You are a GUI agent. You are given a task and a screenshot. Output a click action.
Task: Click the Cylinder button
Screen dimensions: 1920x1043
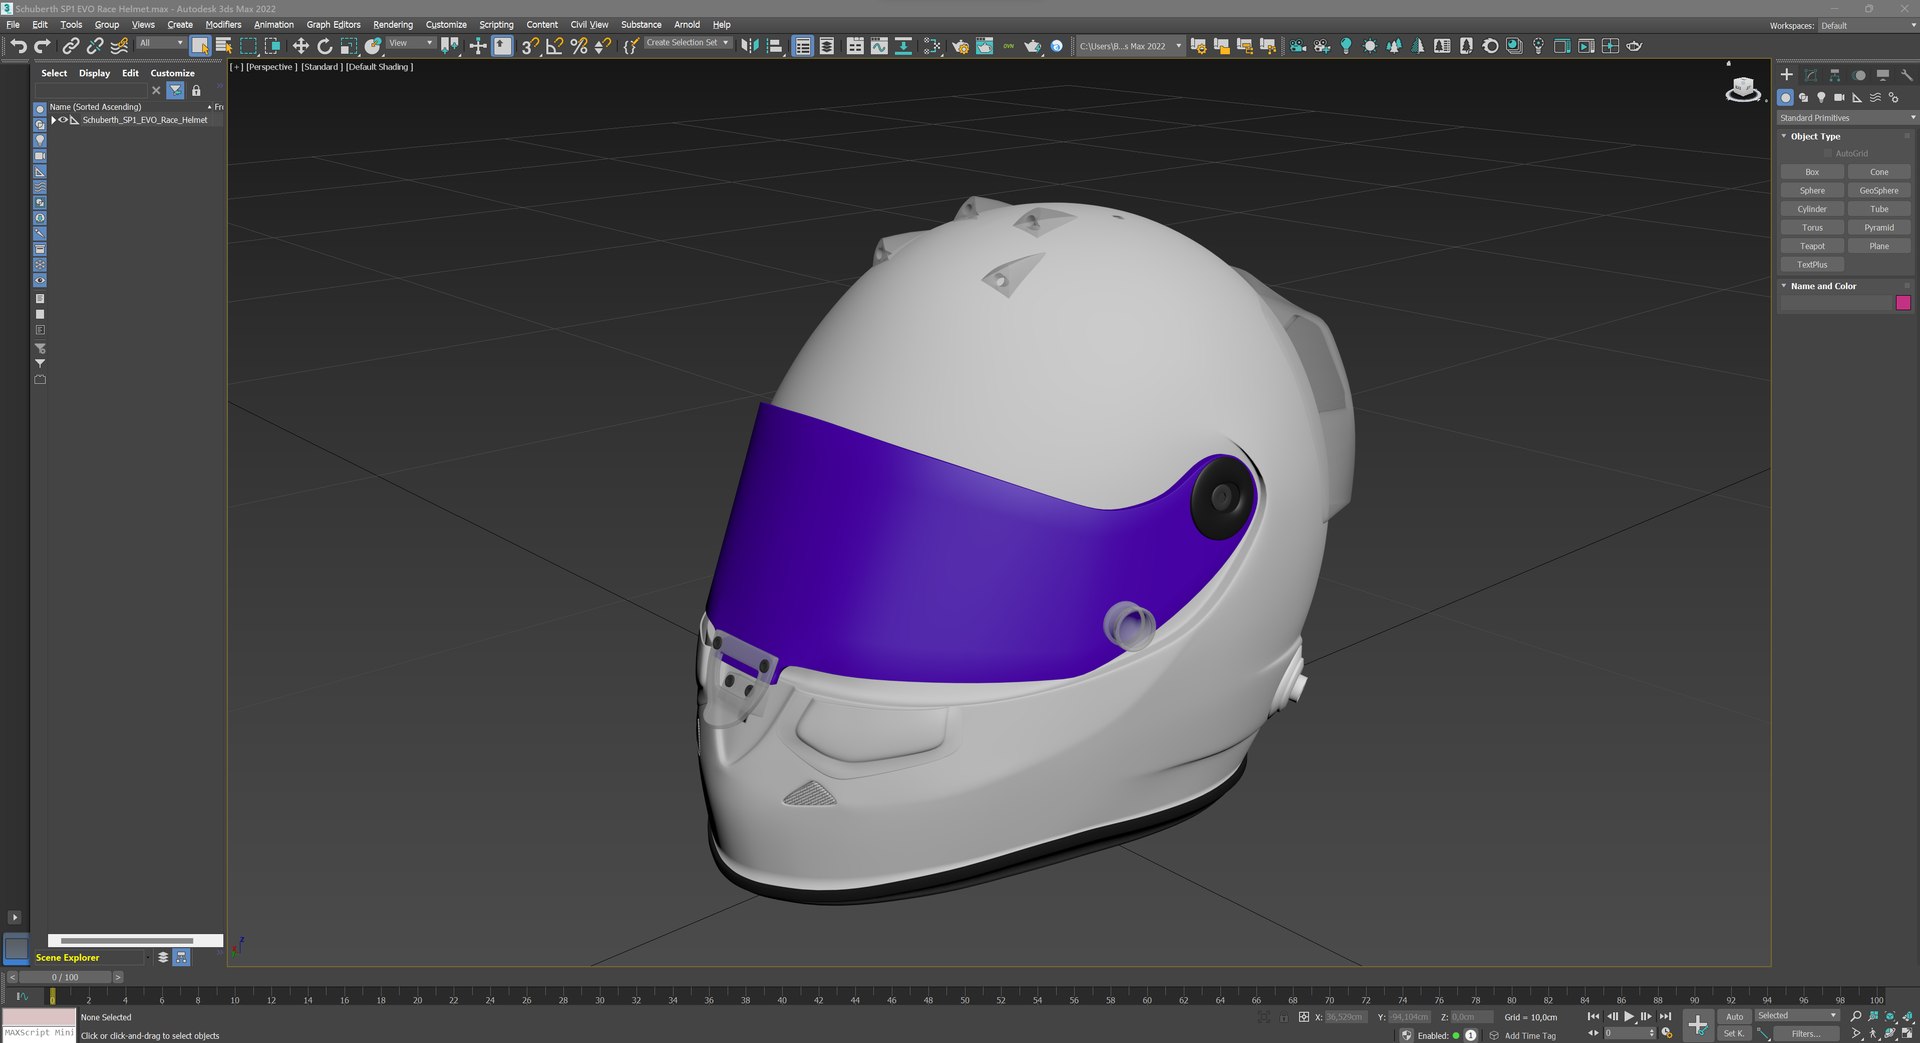1812,209
